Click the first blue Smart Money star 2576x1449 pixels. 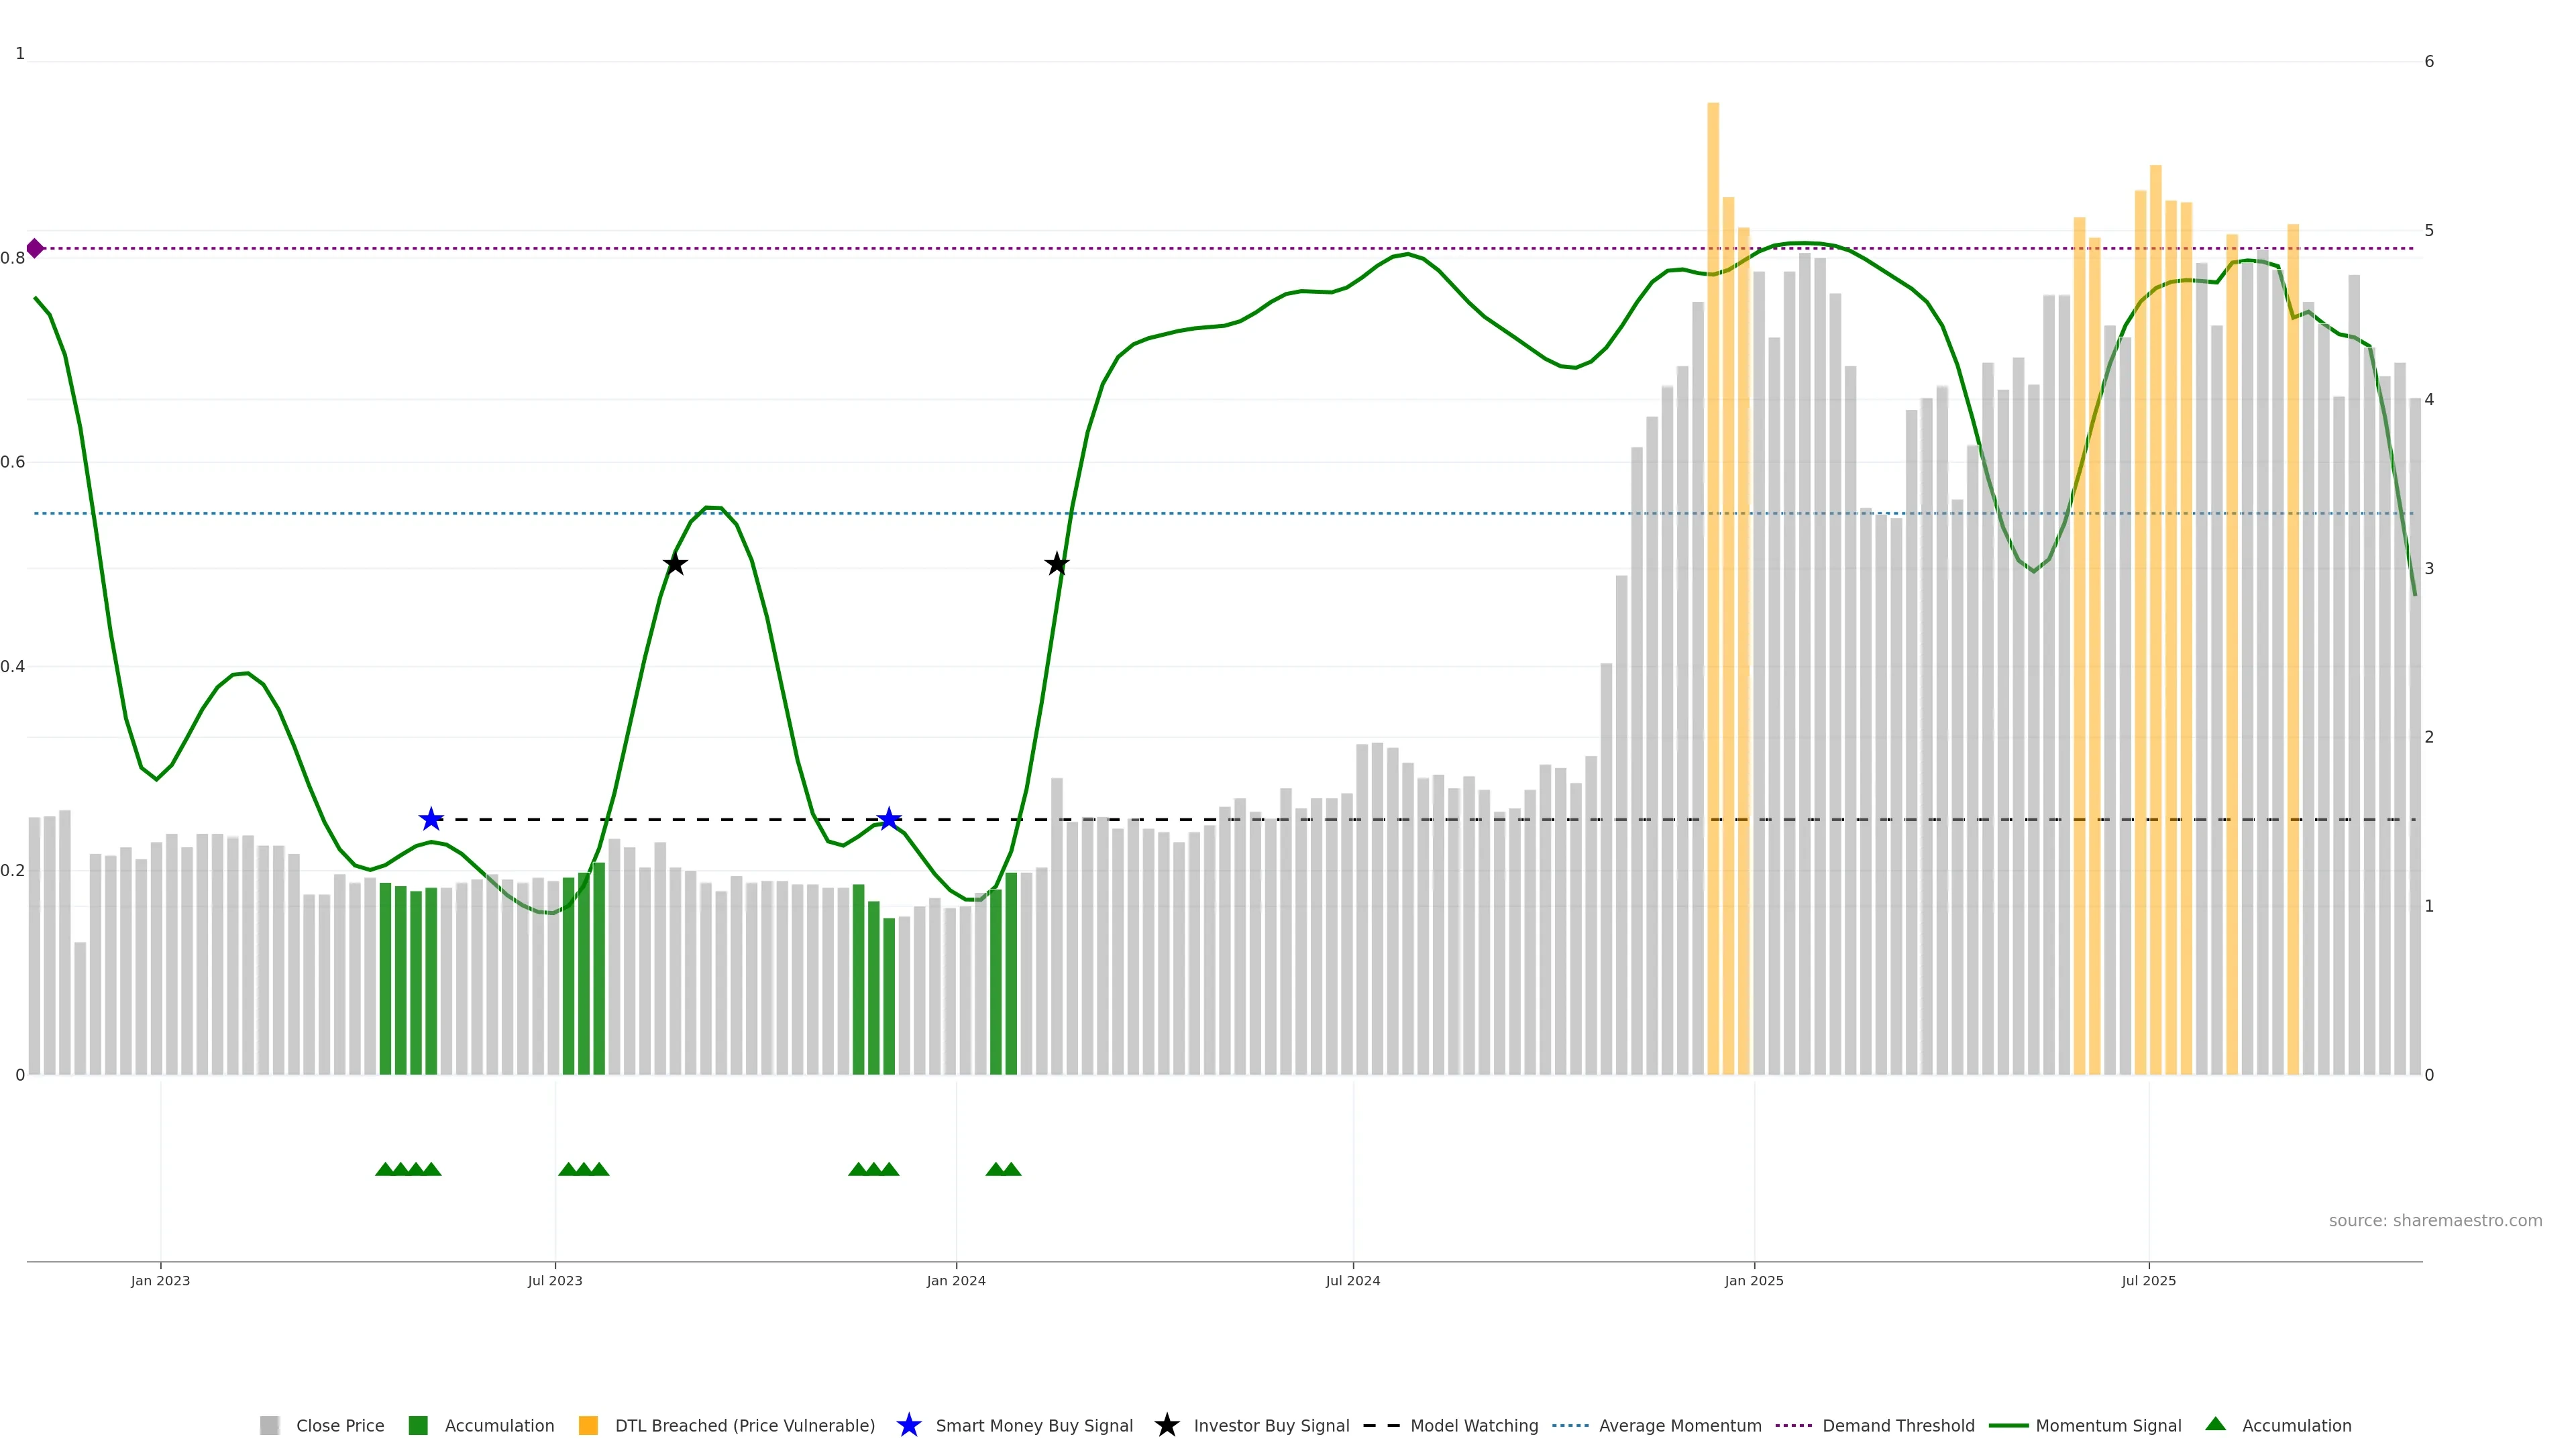[431, 820]
